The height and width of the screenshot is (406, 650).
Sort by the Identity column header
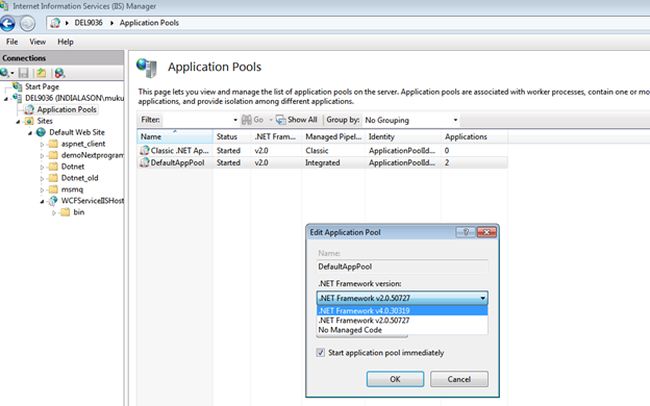[403, 137]
